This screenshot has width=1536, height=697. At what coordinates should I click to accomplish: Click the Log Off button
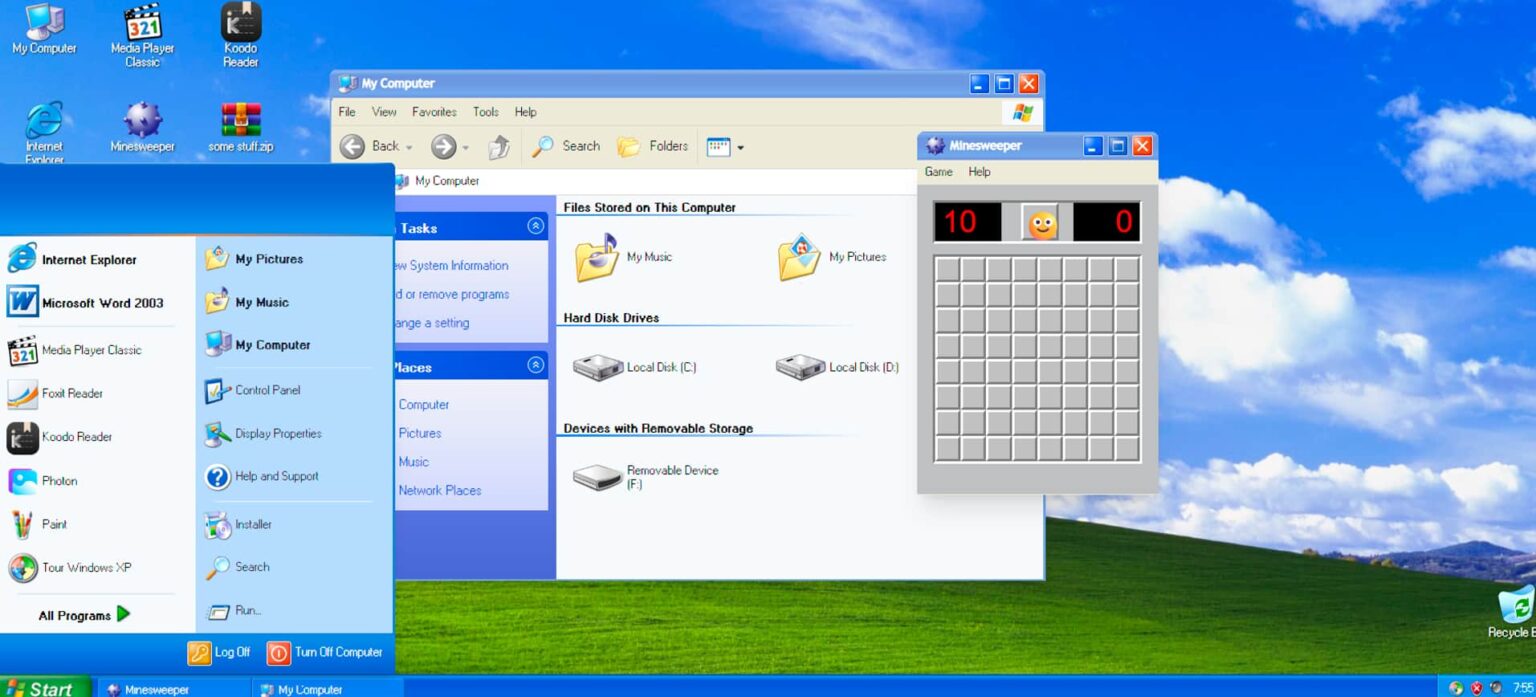(220, 652)
